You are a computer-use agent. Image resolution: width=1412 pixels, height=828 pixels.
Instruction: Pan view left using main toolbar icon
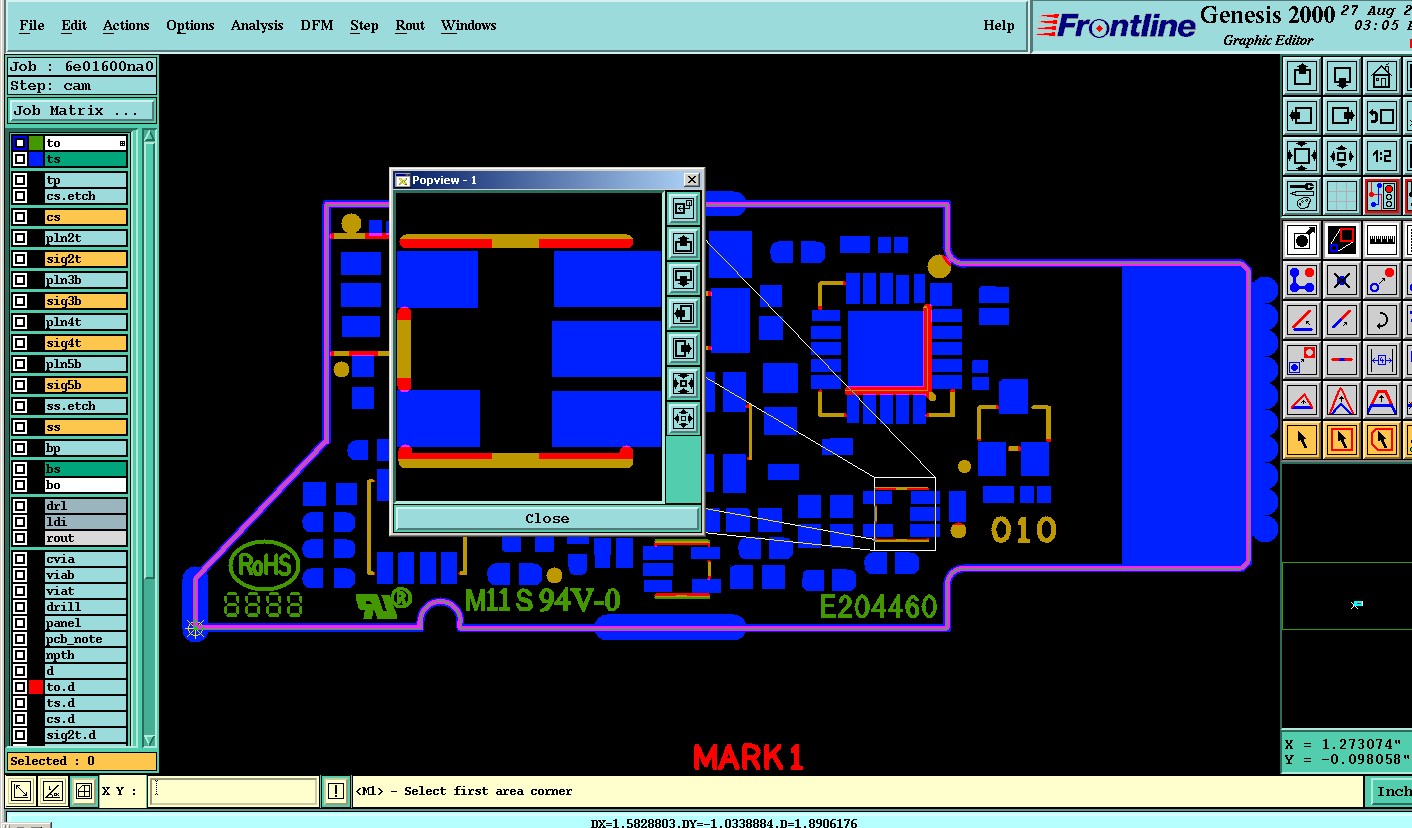point(1302,116)
